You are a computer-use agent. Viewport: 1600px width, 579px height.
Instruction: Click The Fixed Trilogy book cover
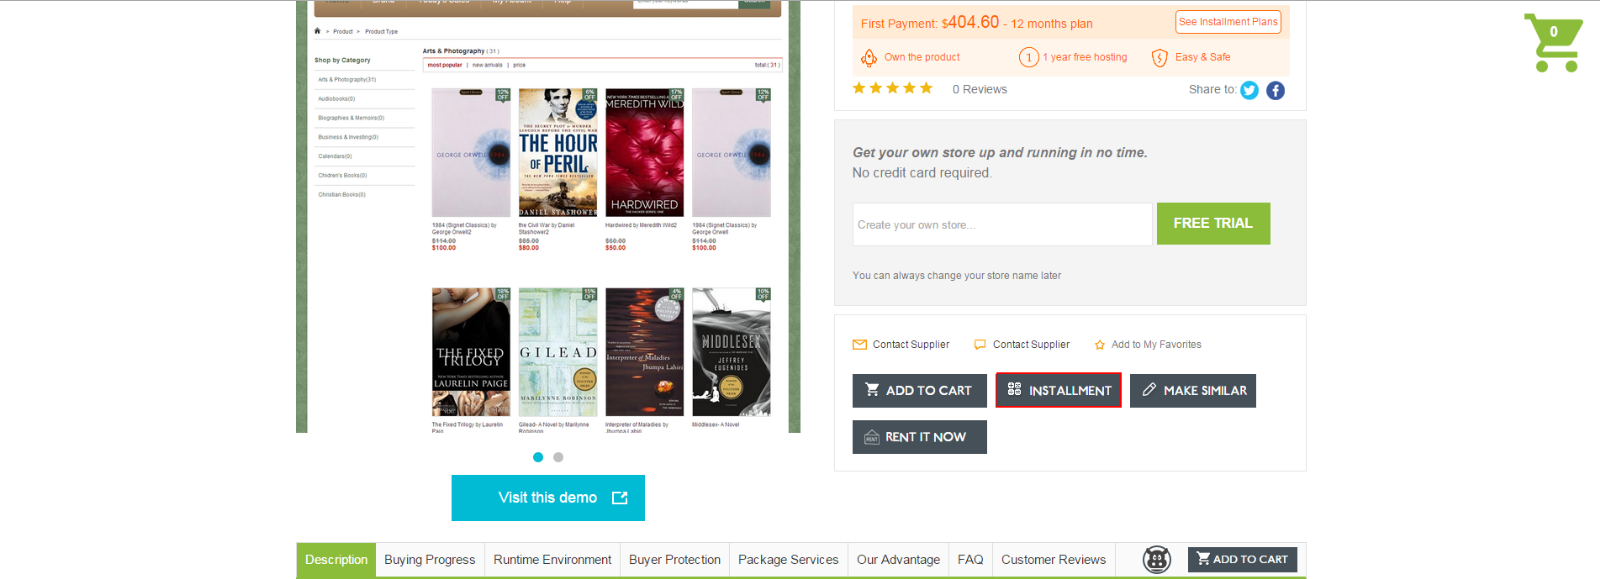pyautogui.click(x=471, y=352)
